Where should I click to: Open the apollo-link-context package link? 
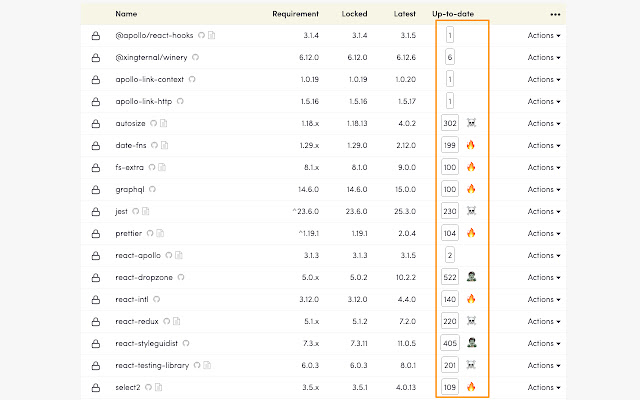coord(149,80)
